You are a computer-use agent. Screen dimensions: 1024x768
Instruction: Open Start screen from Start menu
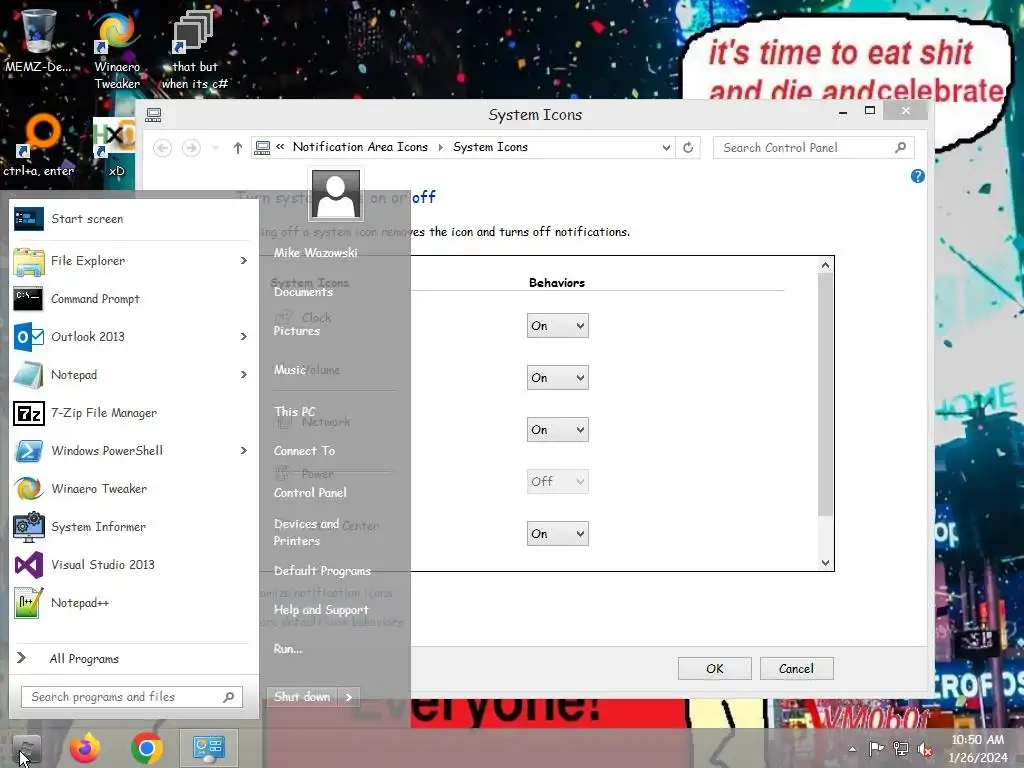click(x=131, y=219)
